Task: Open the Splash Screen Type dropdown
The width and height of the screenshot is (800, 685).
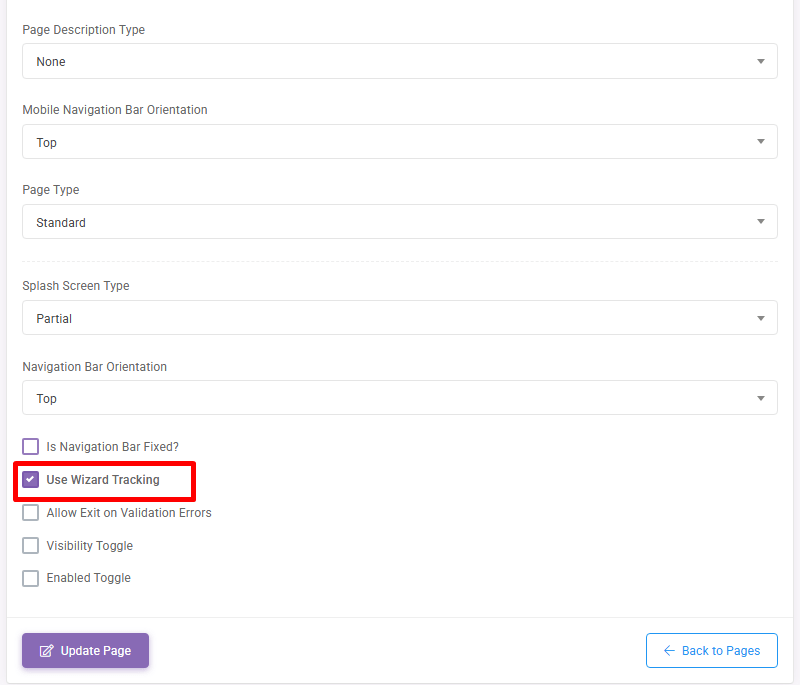Action: 399,318
